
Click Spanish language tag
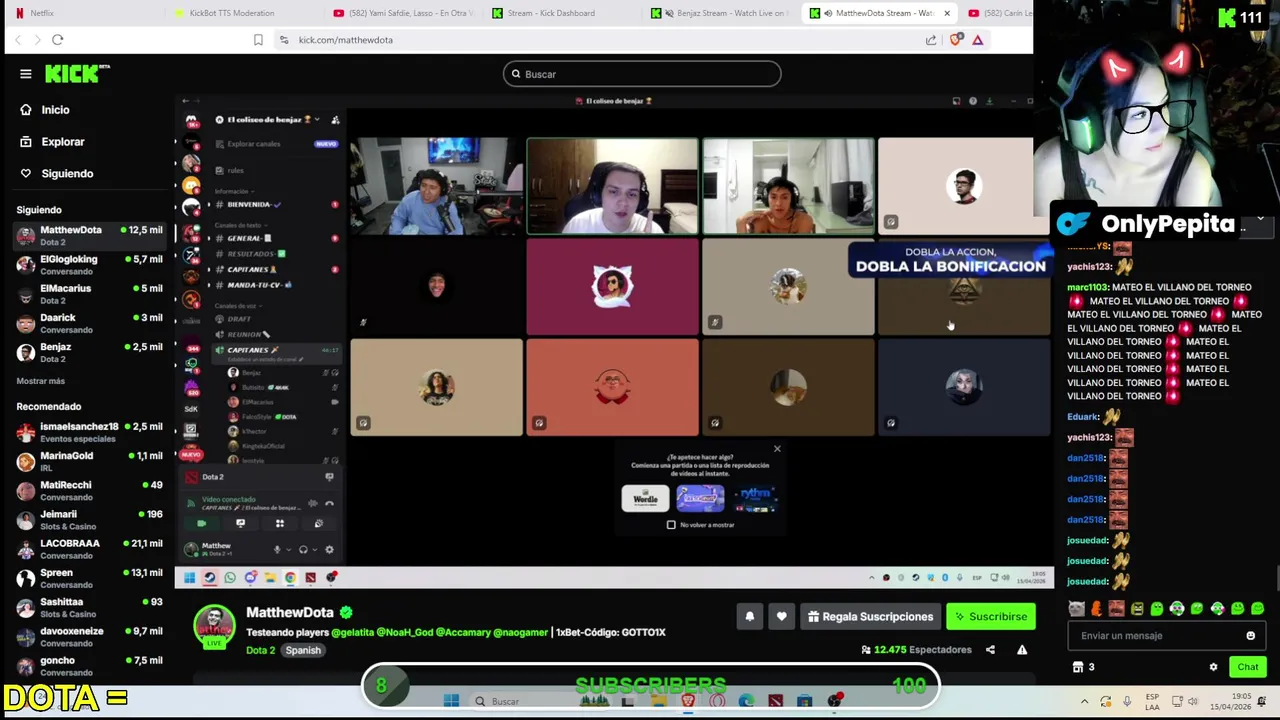pos(303,650)
